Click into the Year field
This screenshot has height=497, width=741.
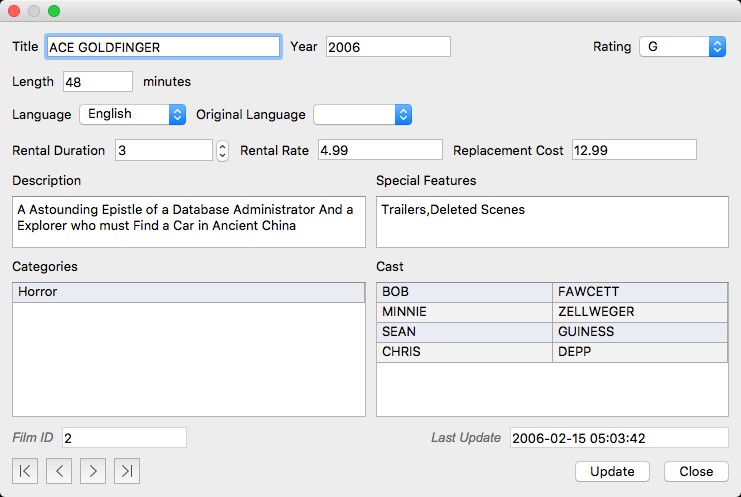[387, 47]
